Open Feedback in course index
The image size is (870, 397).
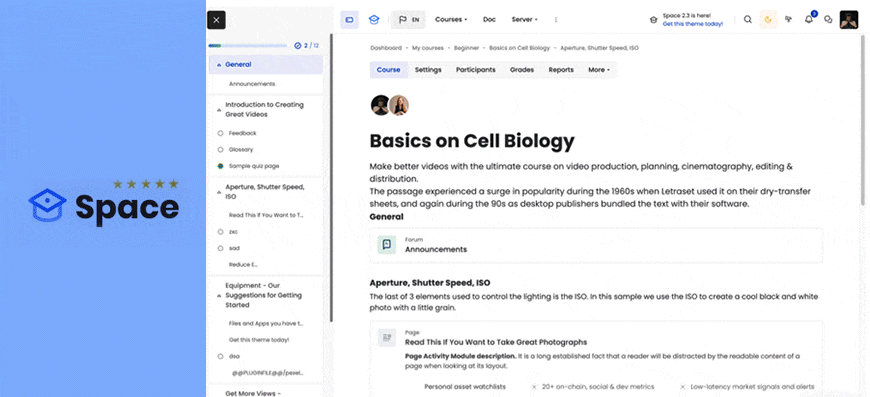242,133
